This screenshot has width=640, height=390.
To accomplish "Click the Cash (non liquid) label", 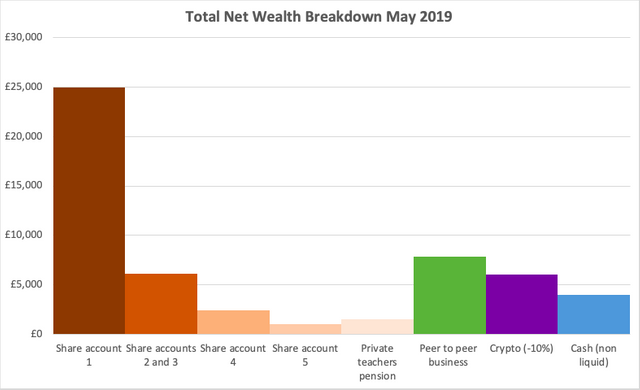I will click(593, 355).
